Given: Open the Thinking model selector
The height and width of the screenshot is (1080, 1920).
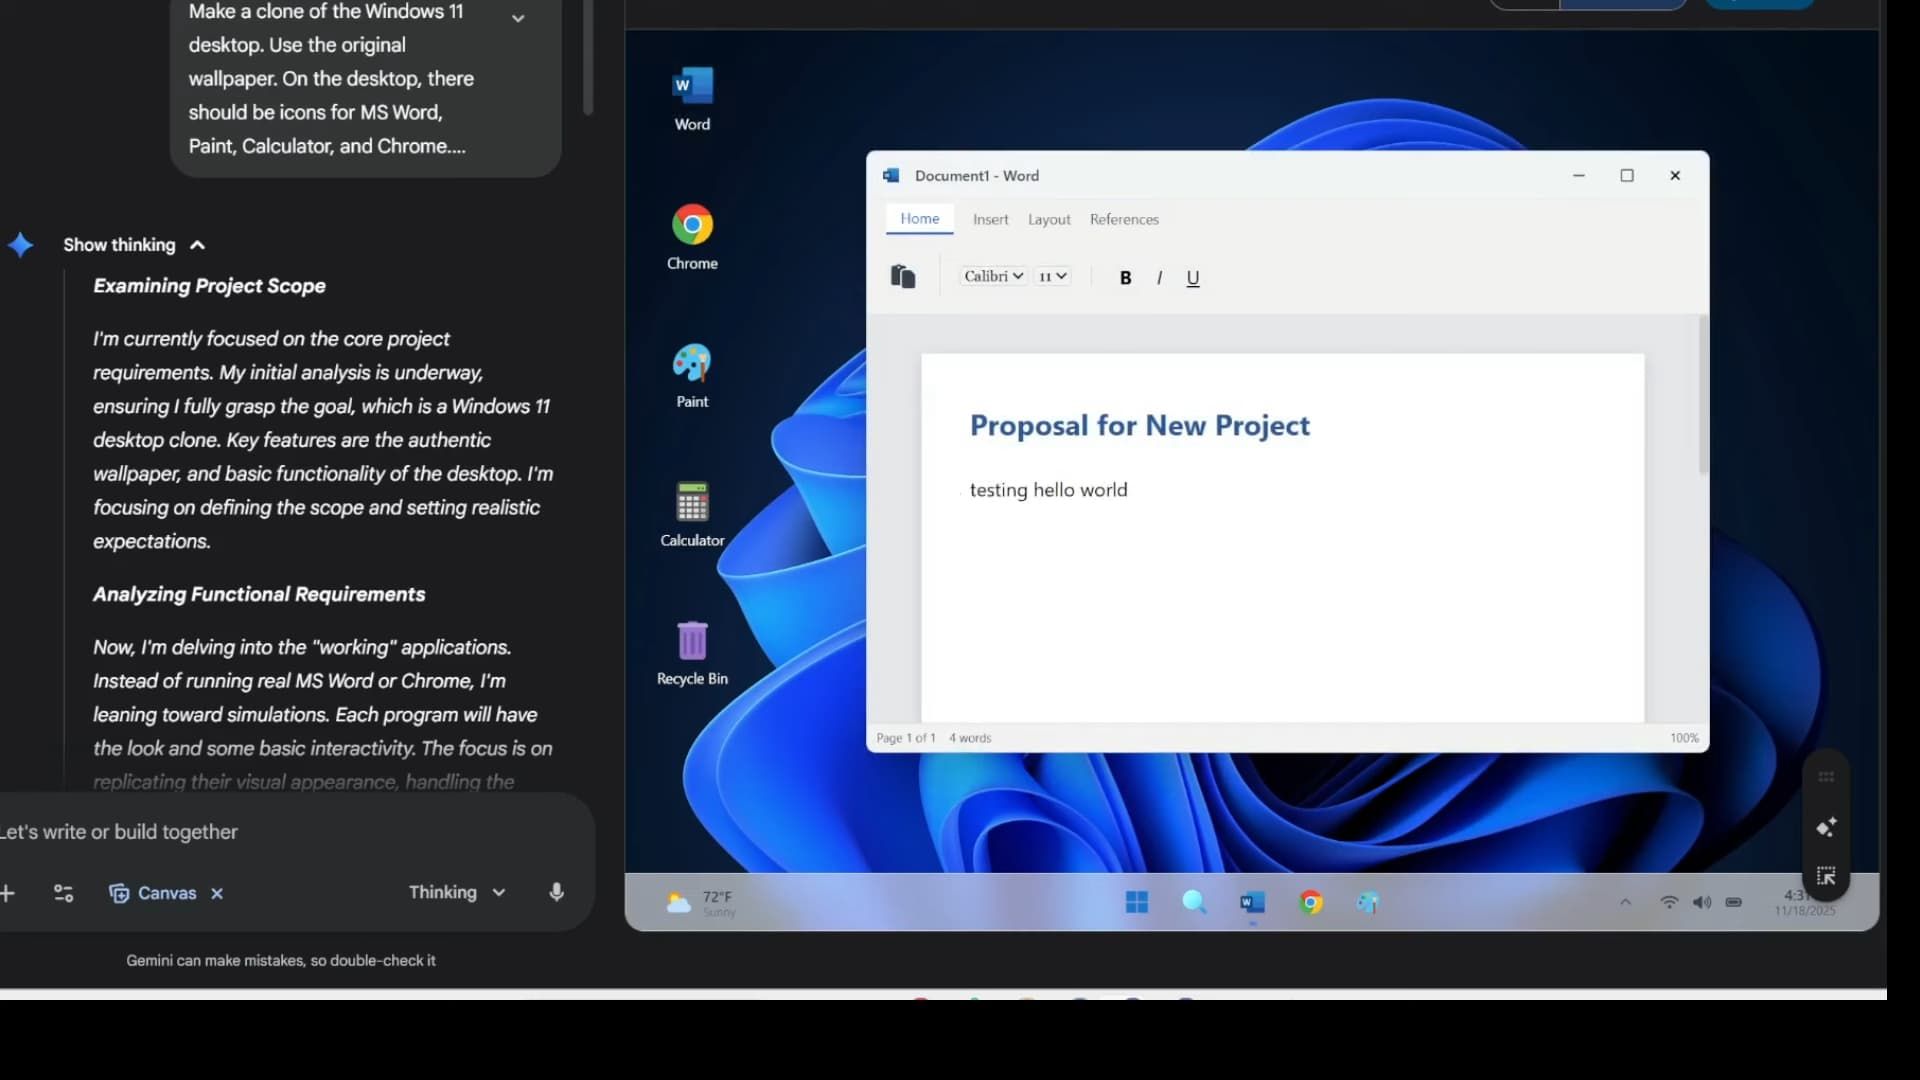Looking at the screenshot, I should [x=456, y=892].
